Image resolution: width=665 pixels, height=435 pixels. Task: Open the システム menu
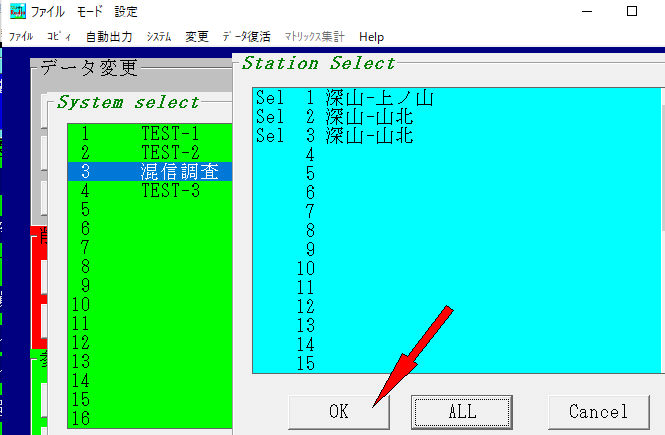coord(158,37)
